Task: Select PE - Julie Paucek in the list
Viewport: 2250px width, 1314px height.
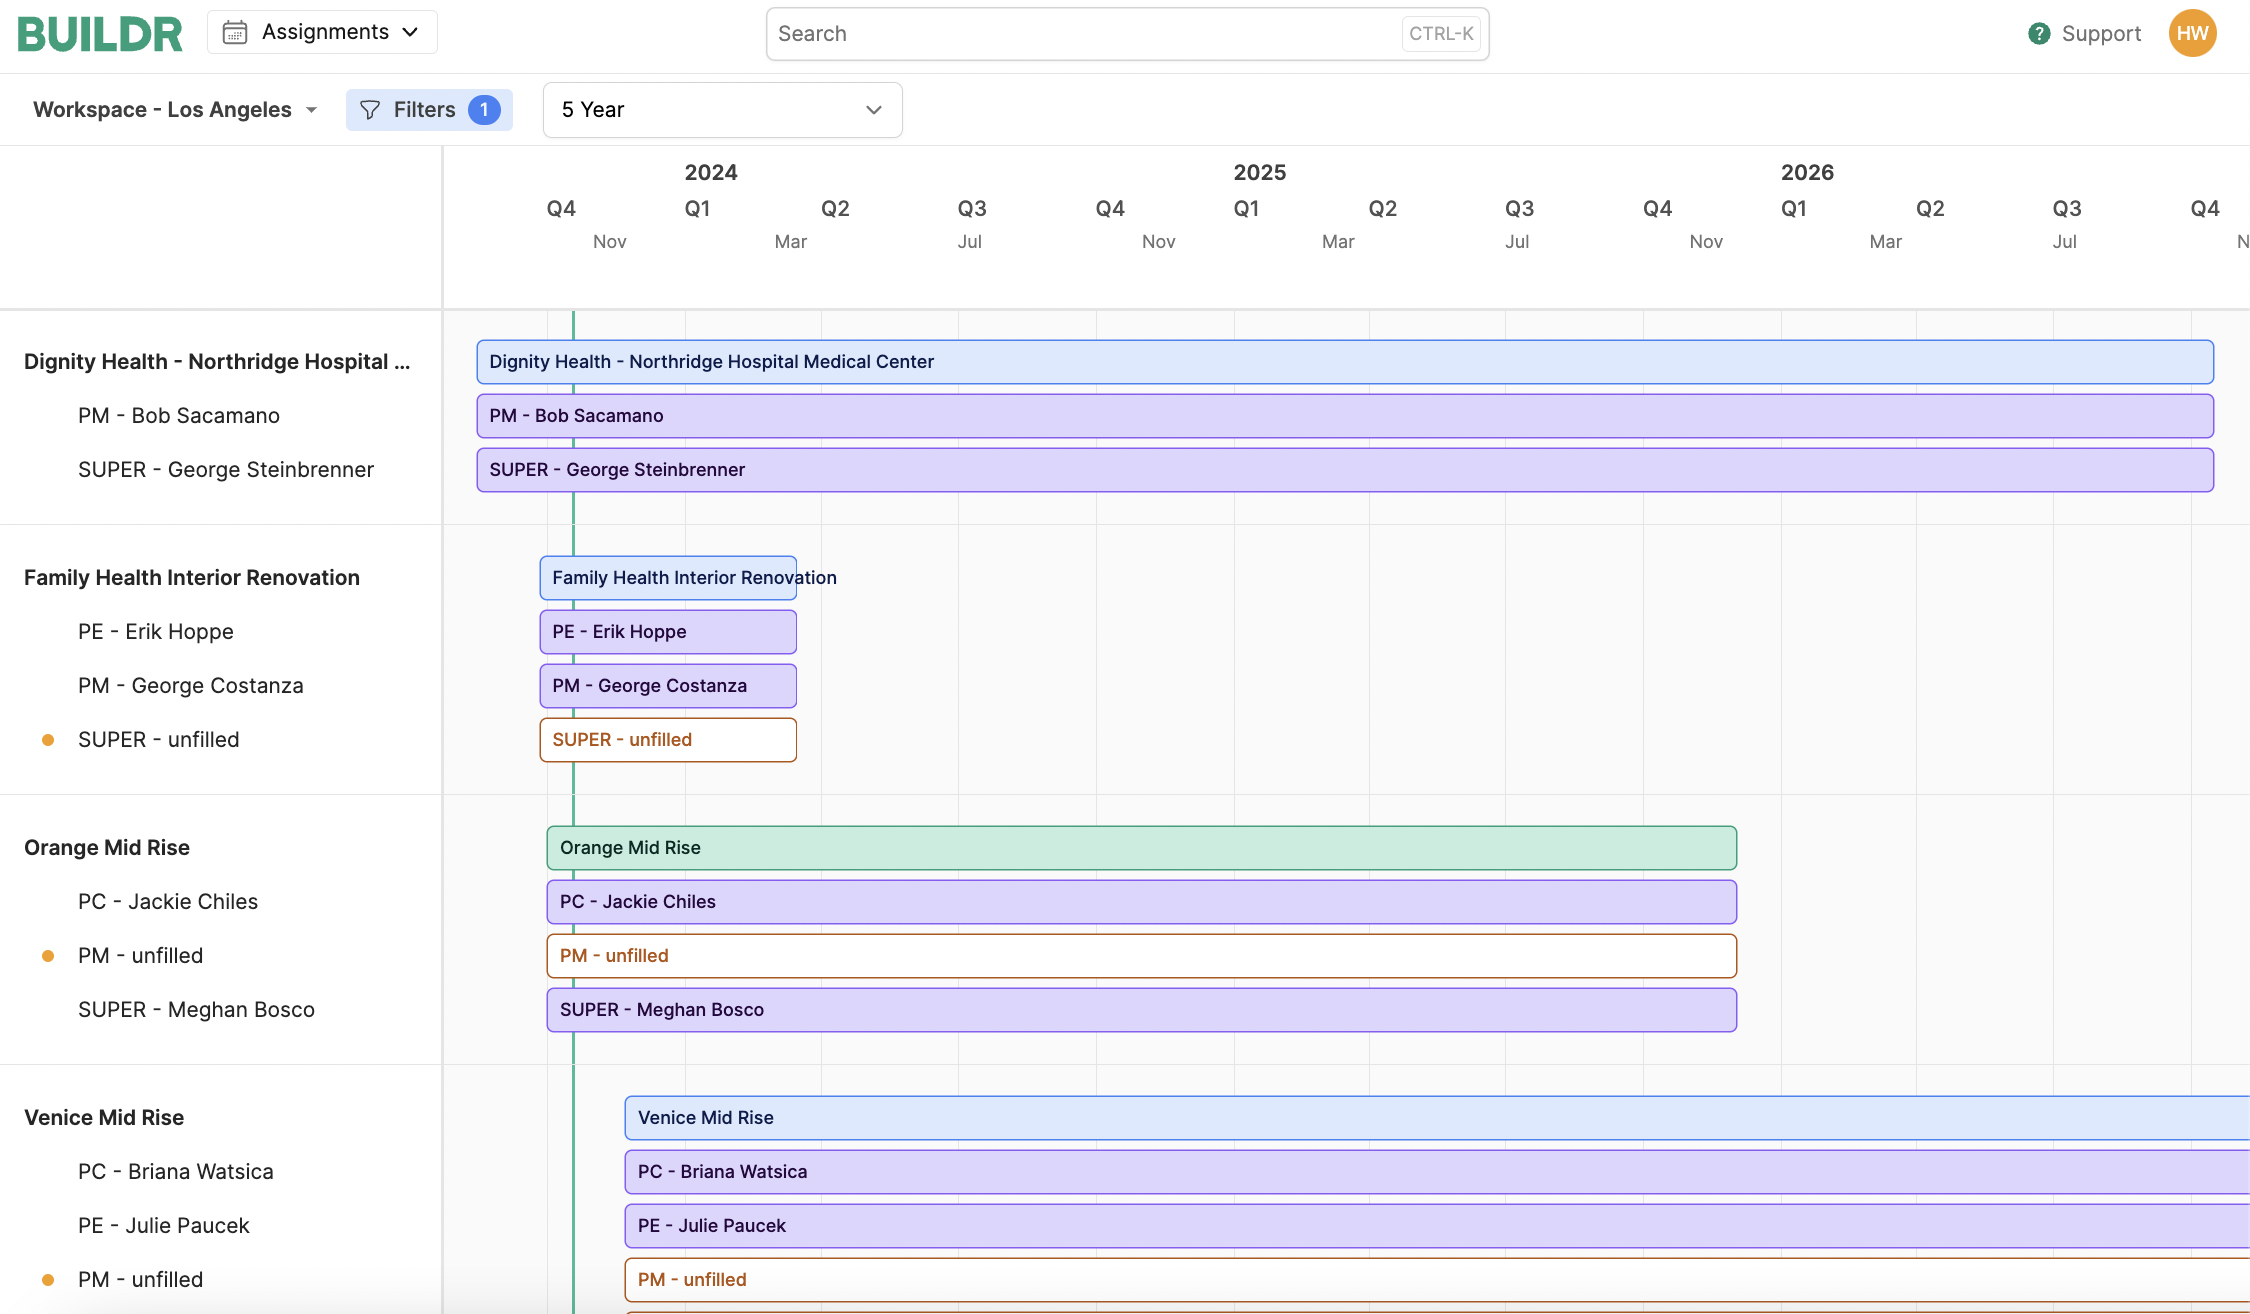Action: 164,1226
